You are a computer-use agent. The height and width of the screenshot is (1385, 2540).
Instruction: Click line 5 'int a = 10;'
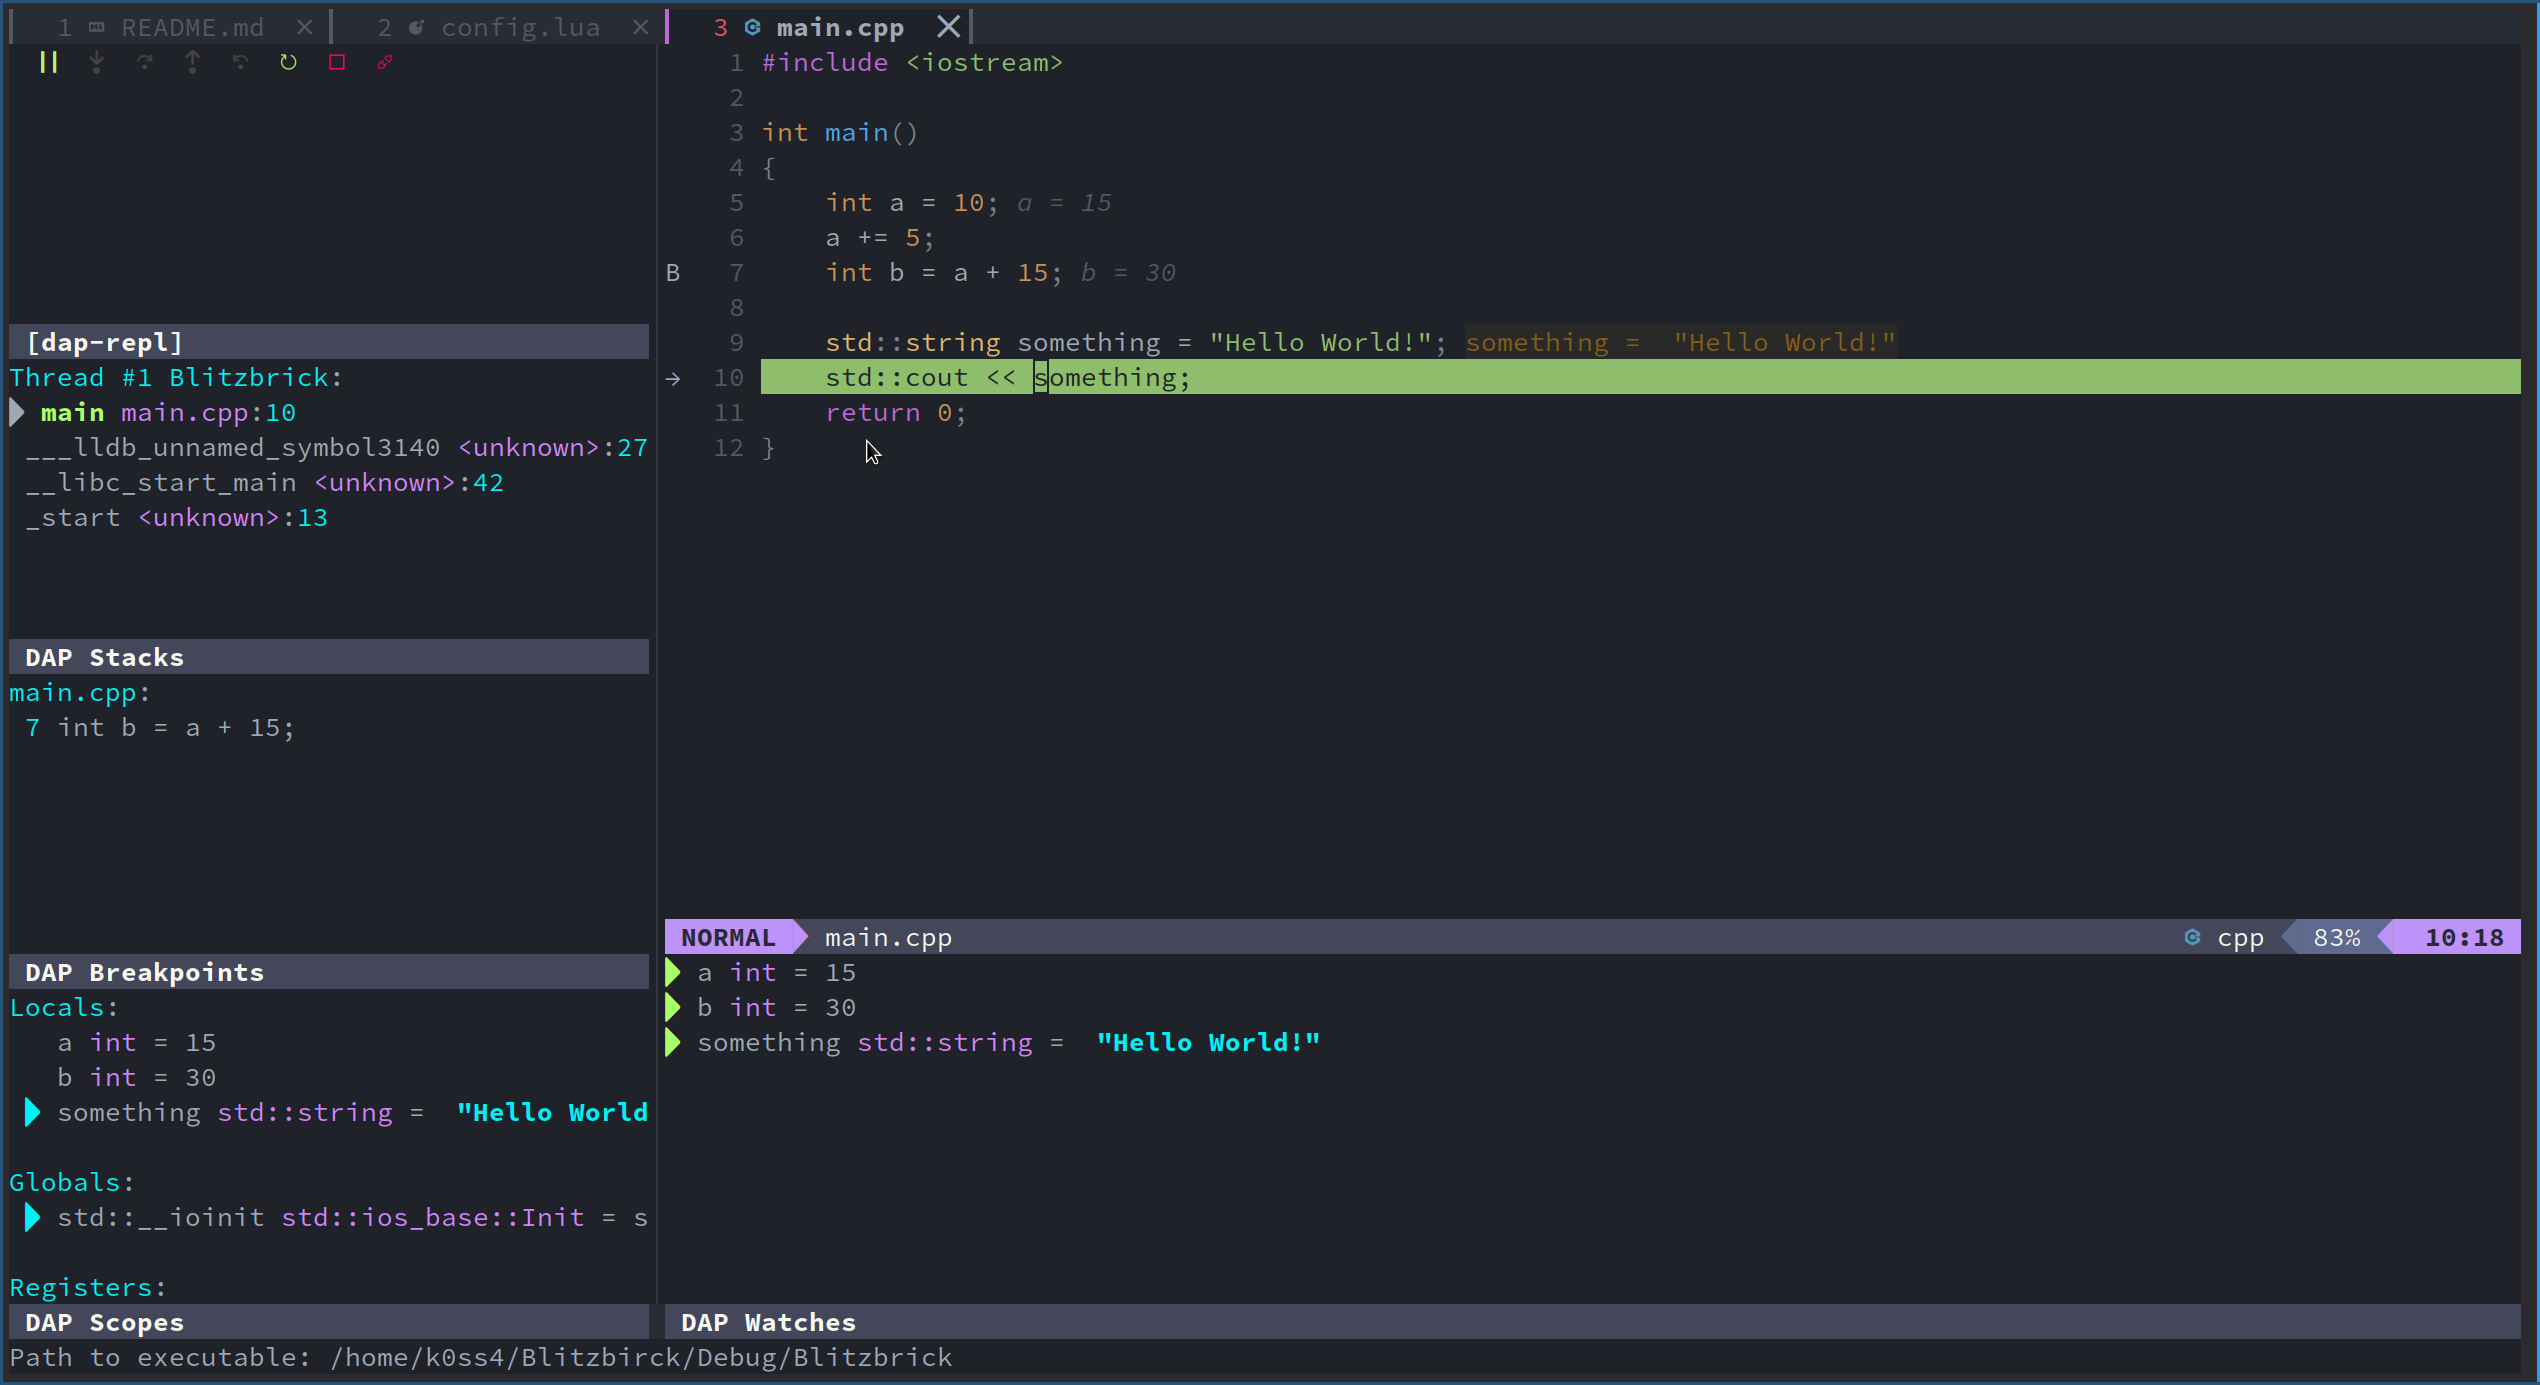coord(912,202)
